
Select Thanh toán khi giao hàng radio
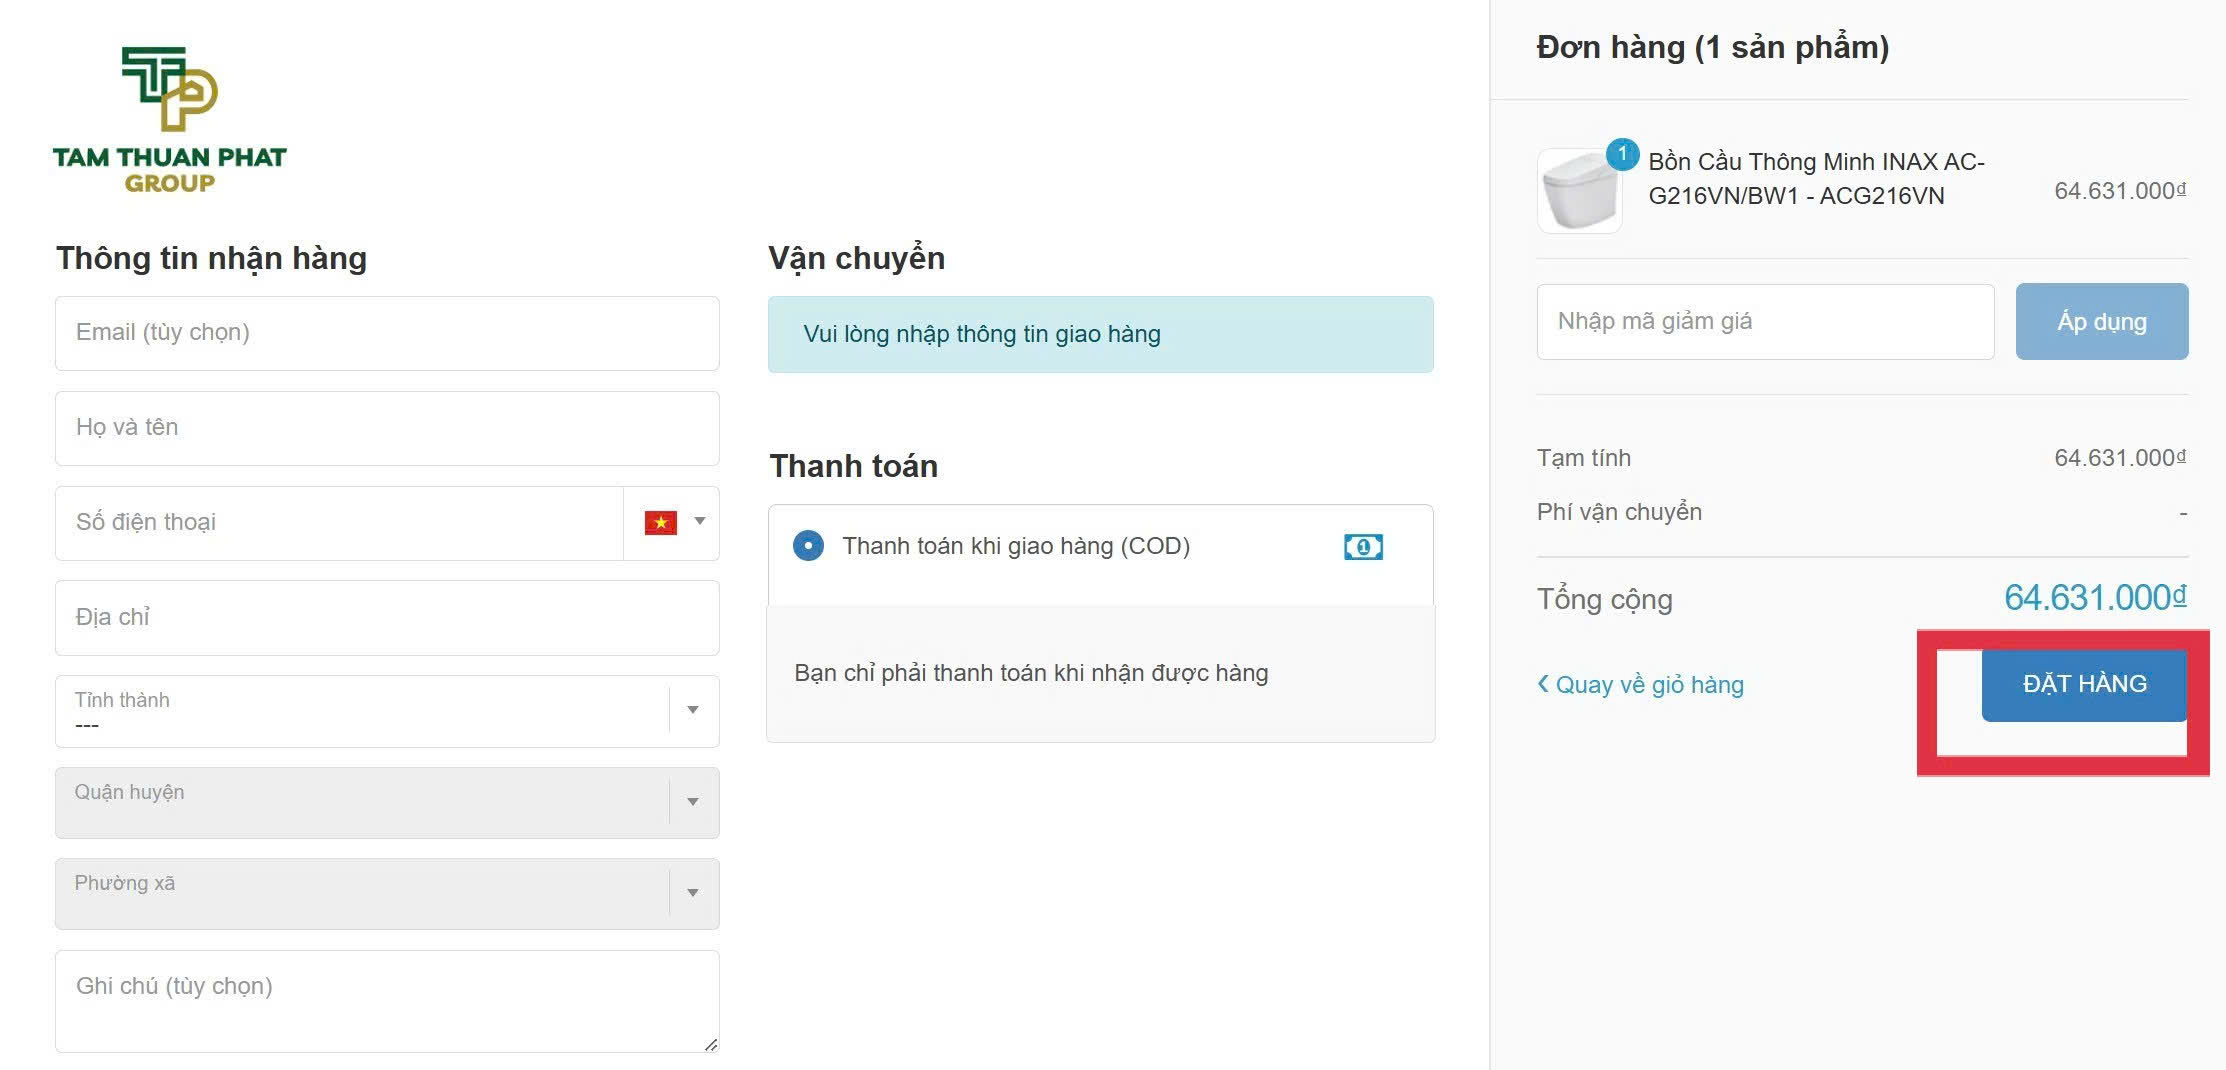(x=808, y=546)
